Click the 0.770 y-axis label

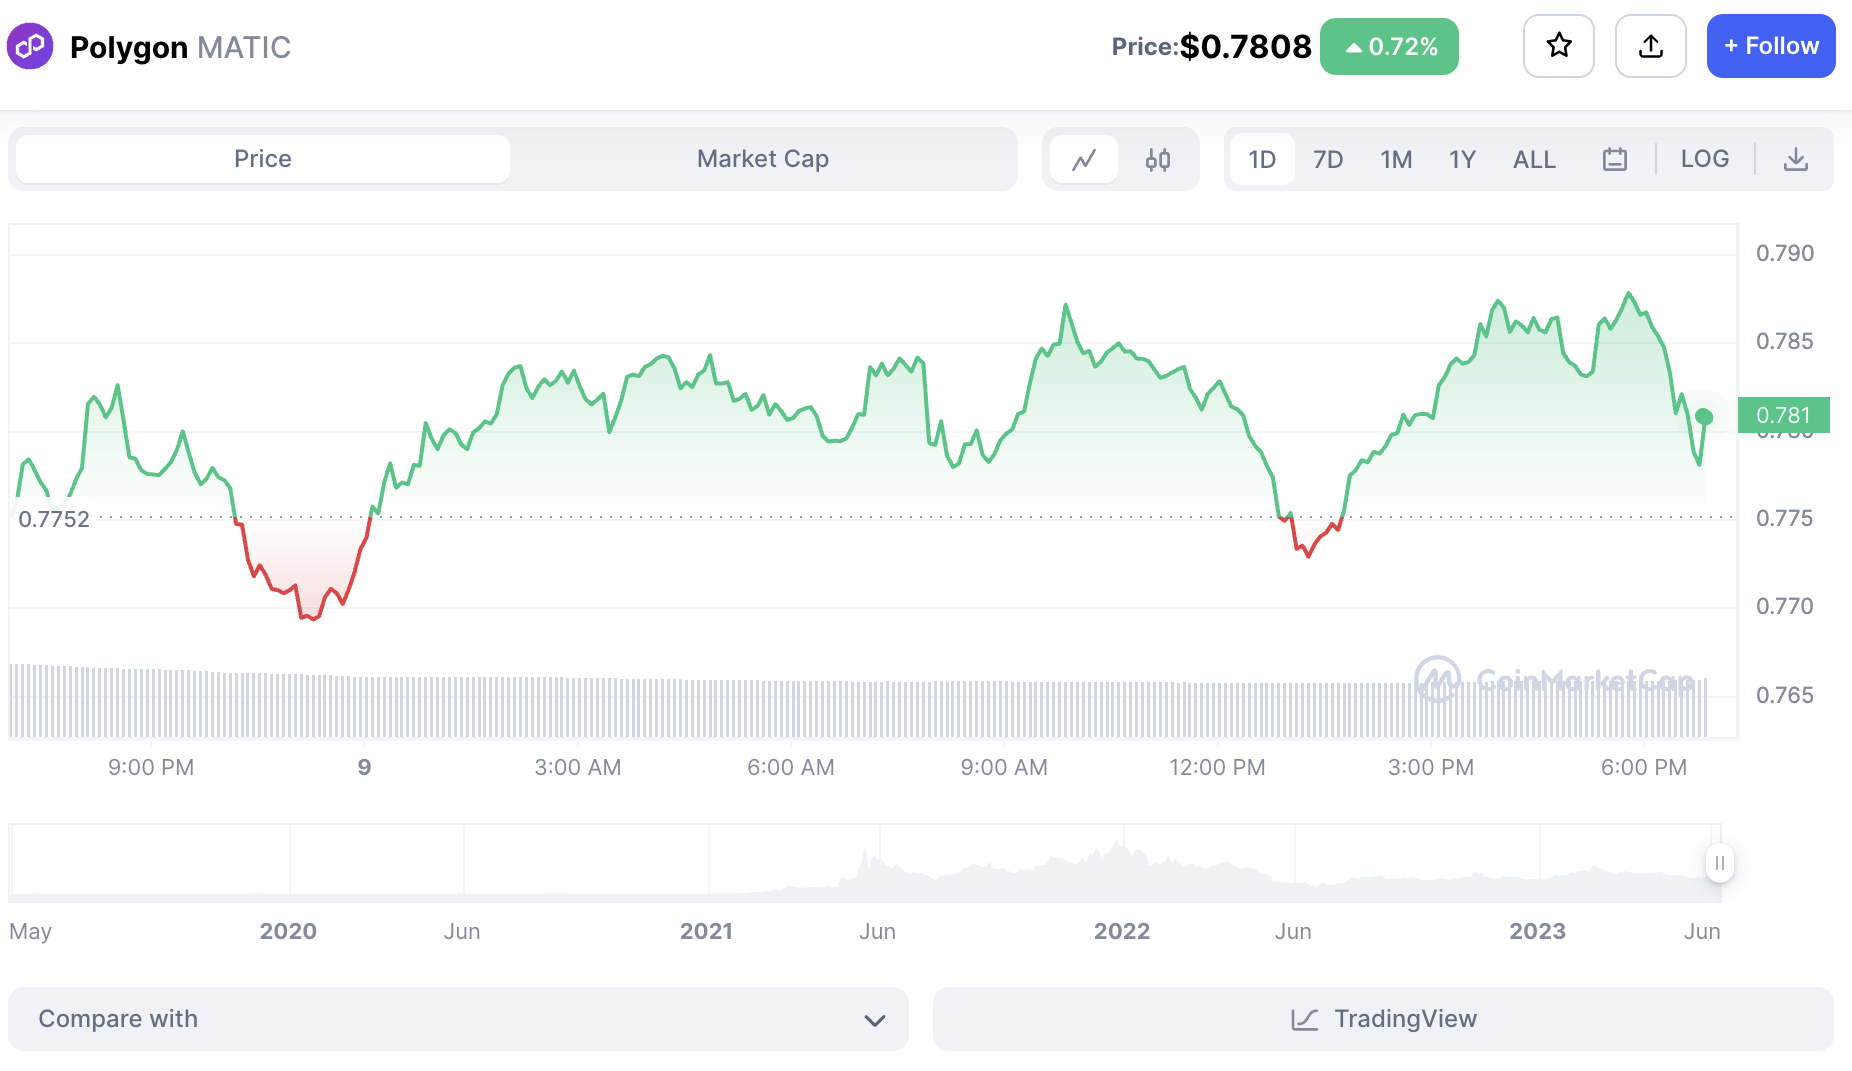(x=1784, y=606)
